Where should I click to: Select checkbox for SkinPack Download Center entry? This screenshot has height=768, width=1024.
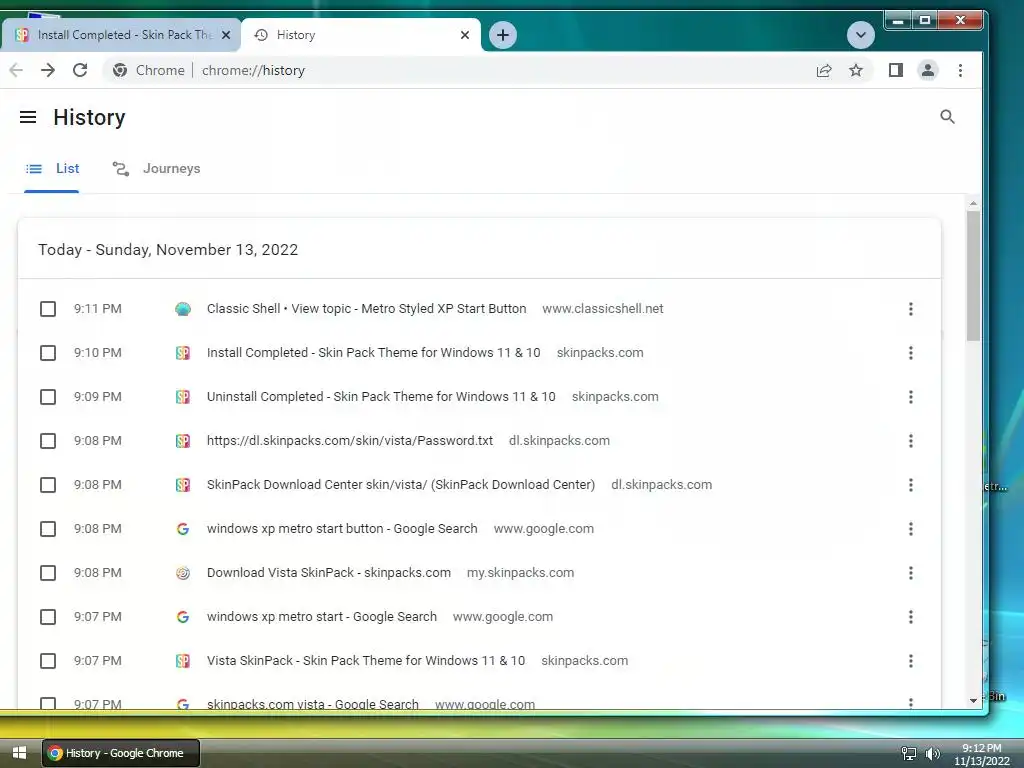pyautogui.click(x=48, y=485)
